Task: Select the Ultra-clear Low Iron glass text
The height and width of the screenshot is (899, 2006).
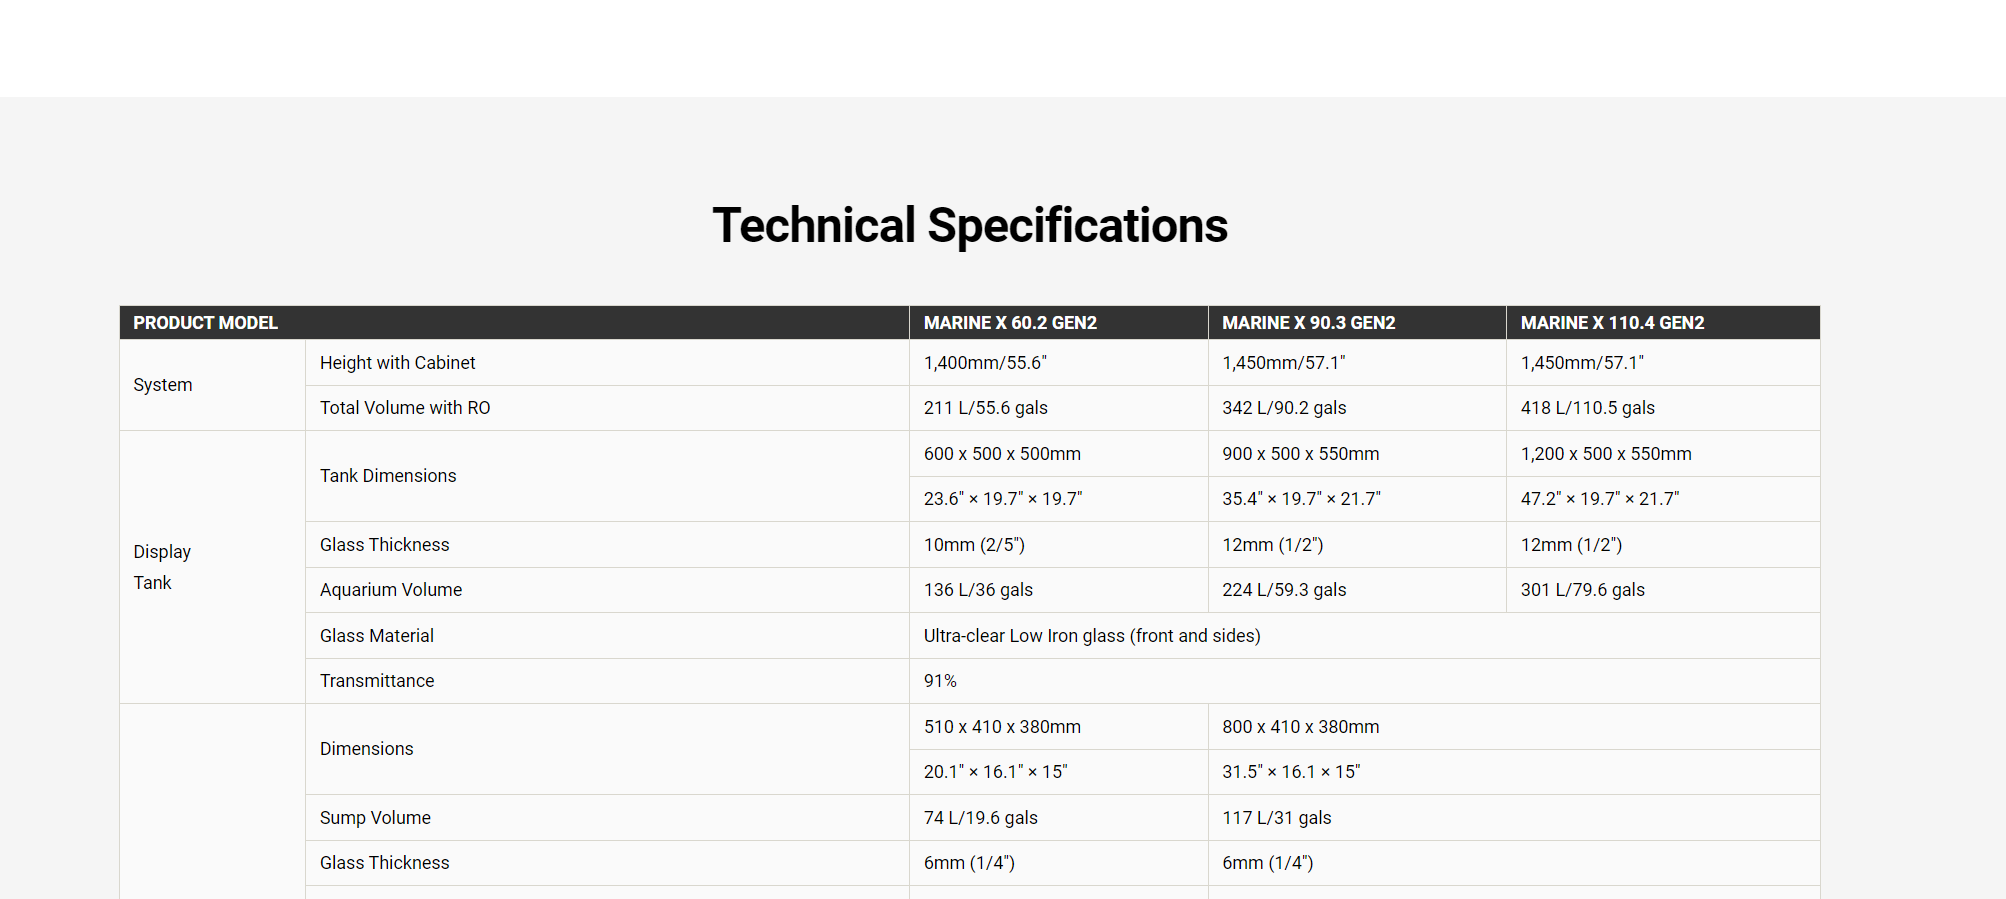Action: 1092,636
